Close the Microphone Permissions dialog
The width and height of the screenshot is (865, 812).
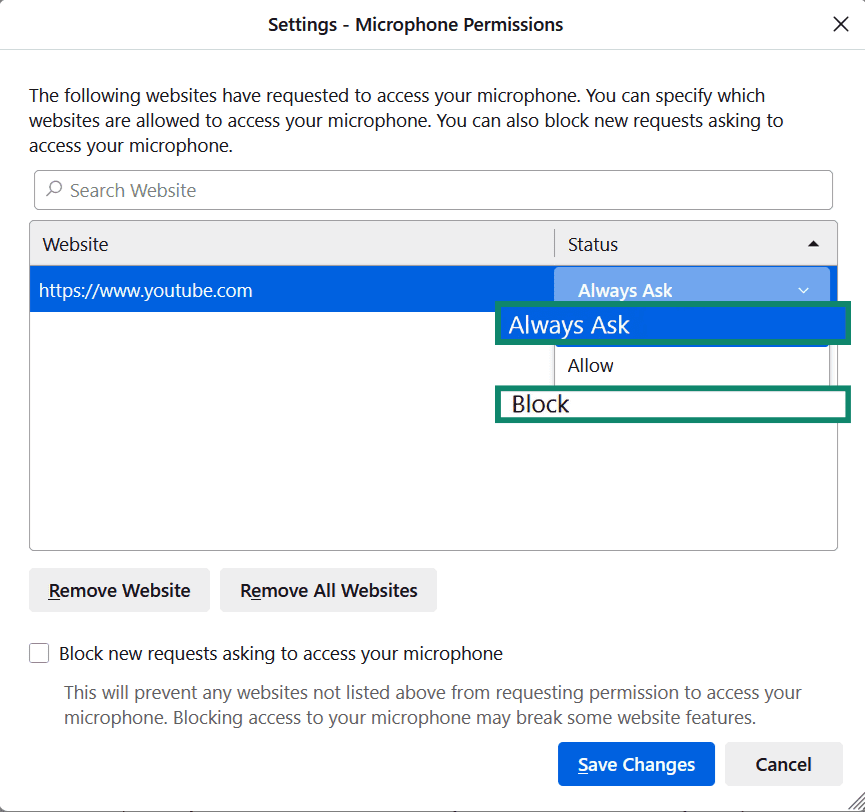pos(841,24)
